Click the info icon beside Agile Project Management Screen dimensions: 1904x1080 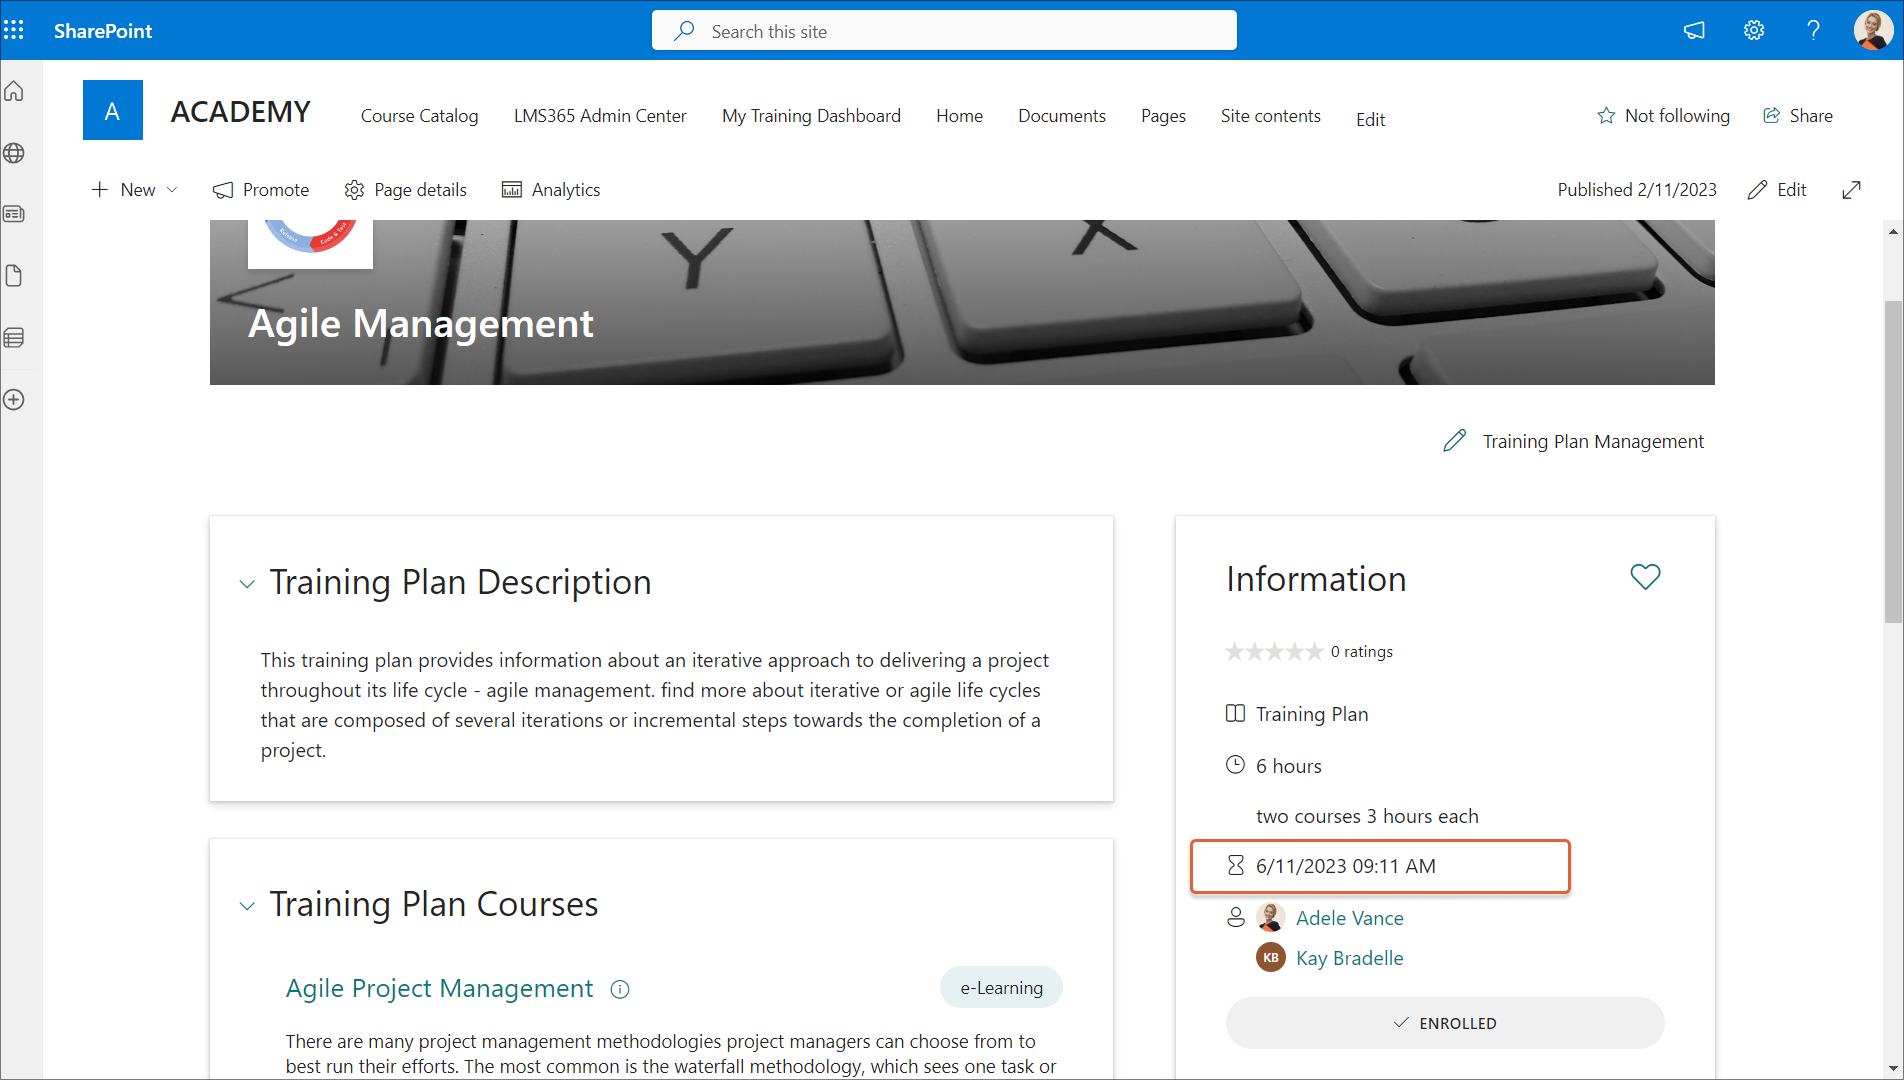(620, 989)
